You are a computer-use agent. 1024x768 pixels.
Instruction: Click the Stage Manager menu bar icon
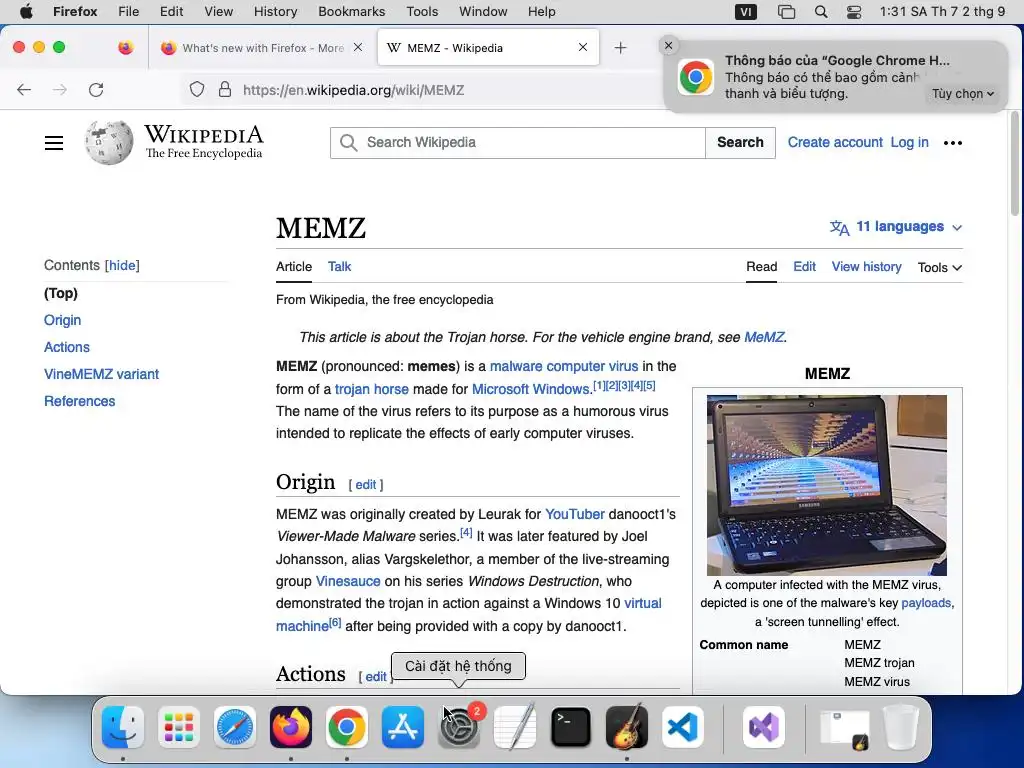[x=786, y=12]
